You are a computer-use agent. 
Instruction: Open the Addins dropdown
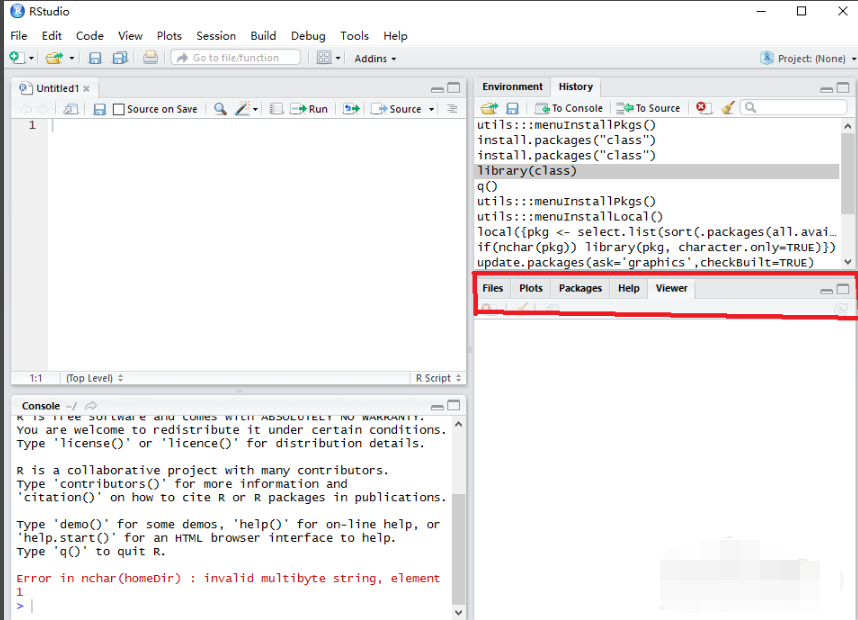coord(375,58)
